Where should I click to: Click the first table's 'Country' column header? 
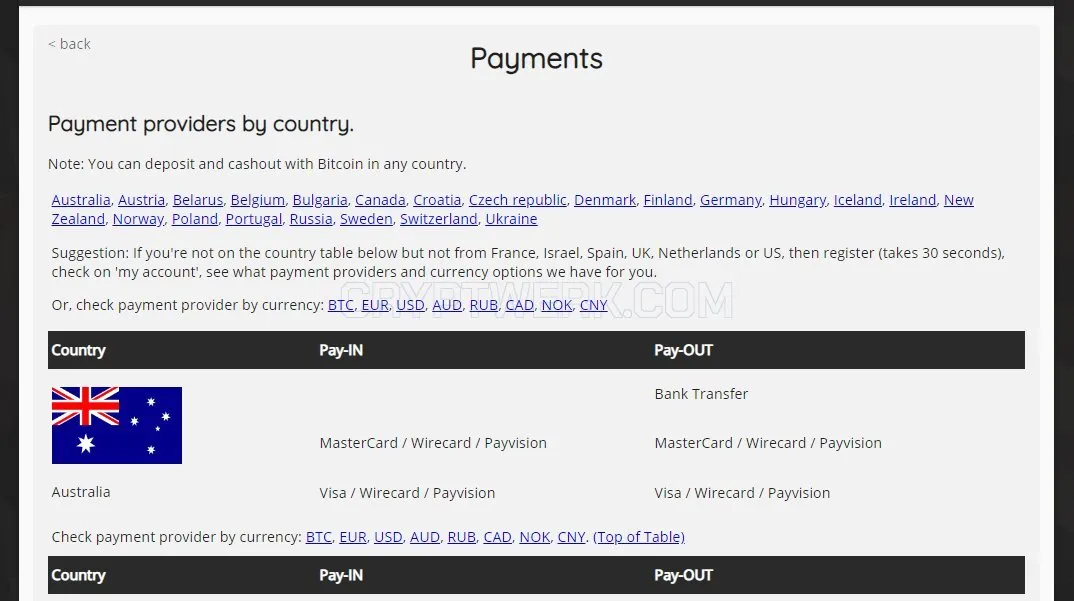(x=79, y=350)
